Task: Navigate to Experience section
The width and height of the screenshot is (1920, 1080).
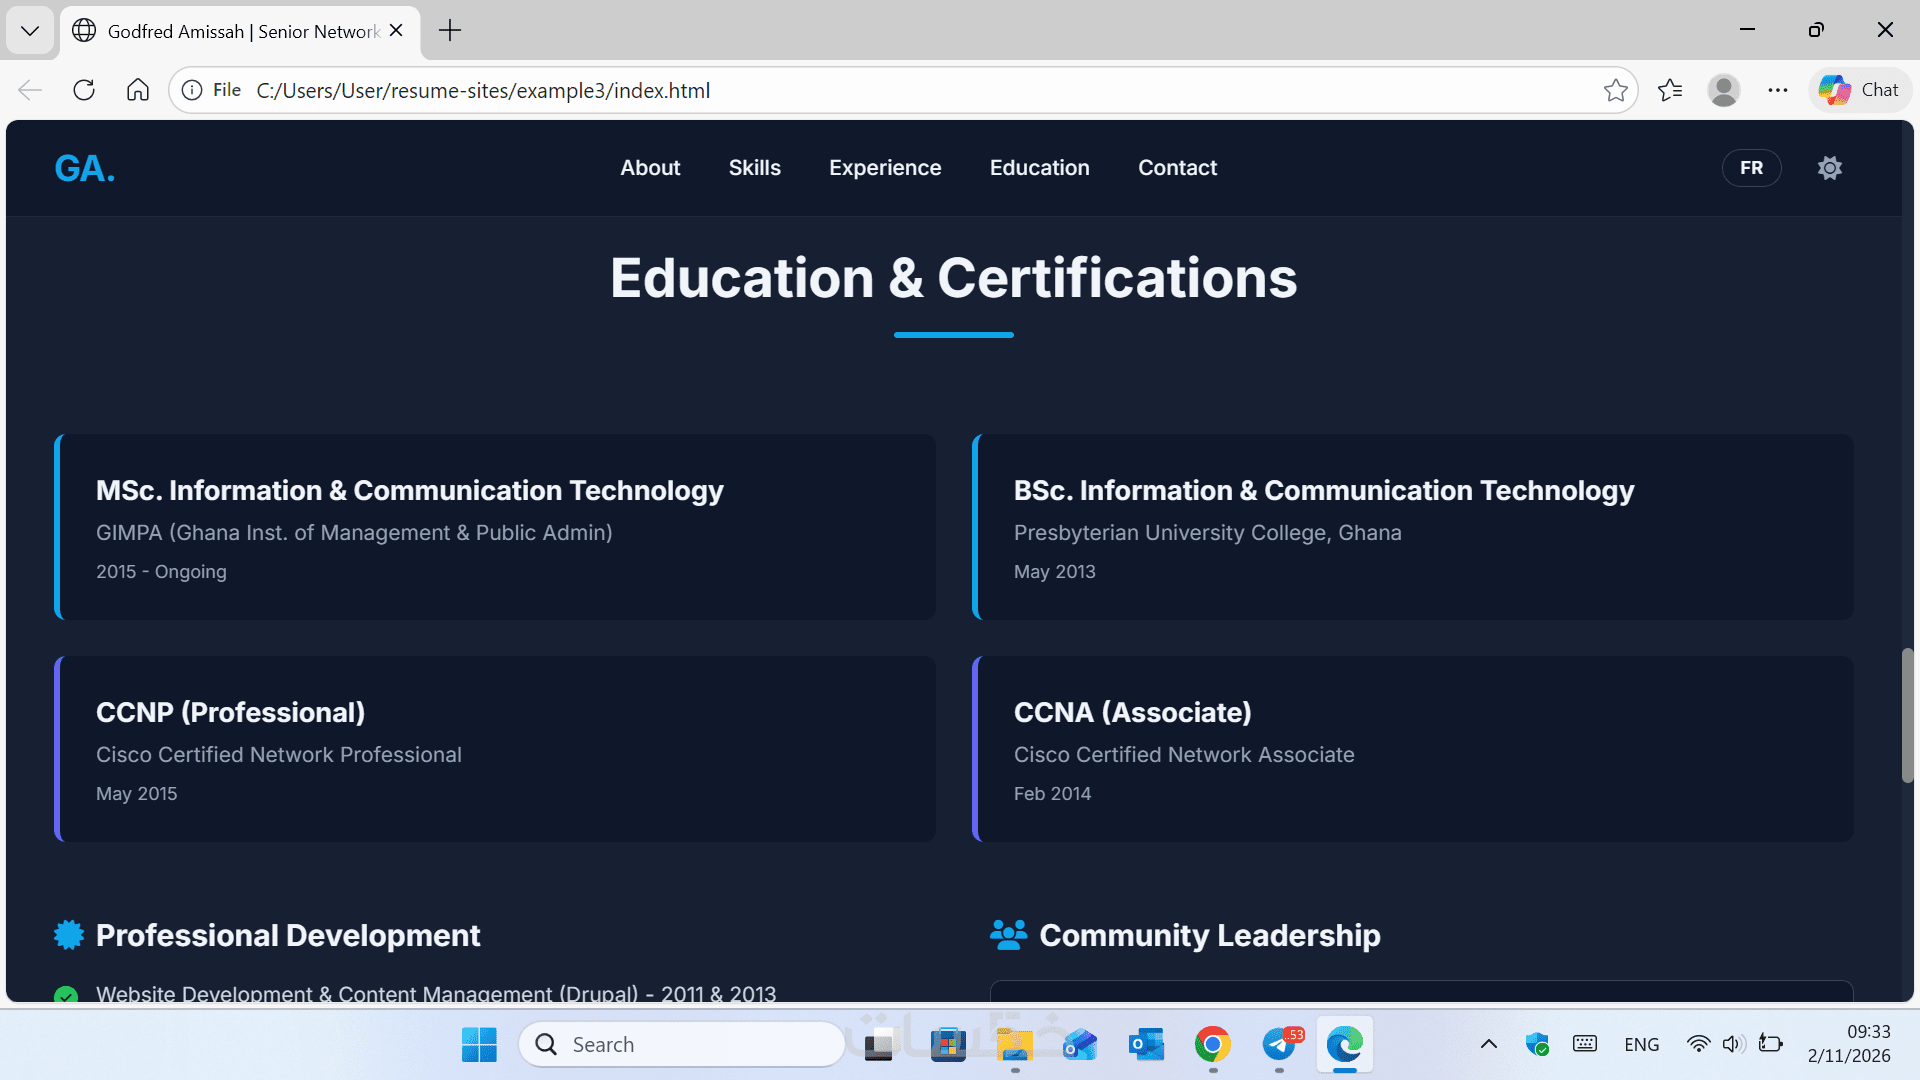Action: 885,168
